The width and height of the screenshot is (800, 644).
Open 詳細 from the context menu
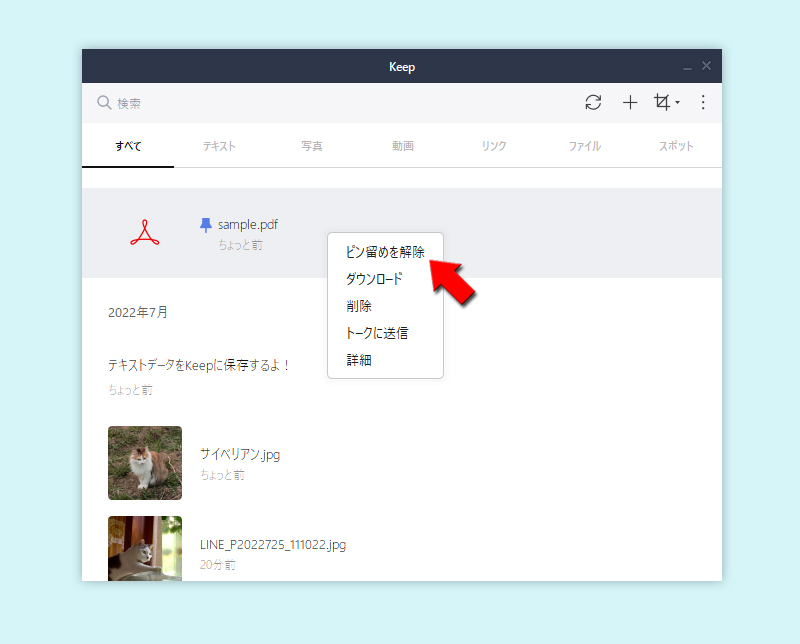click(x=358, y=360)
